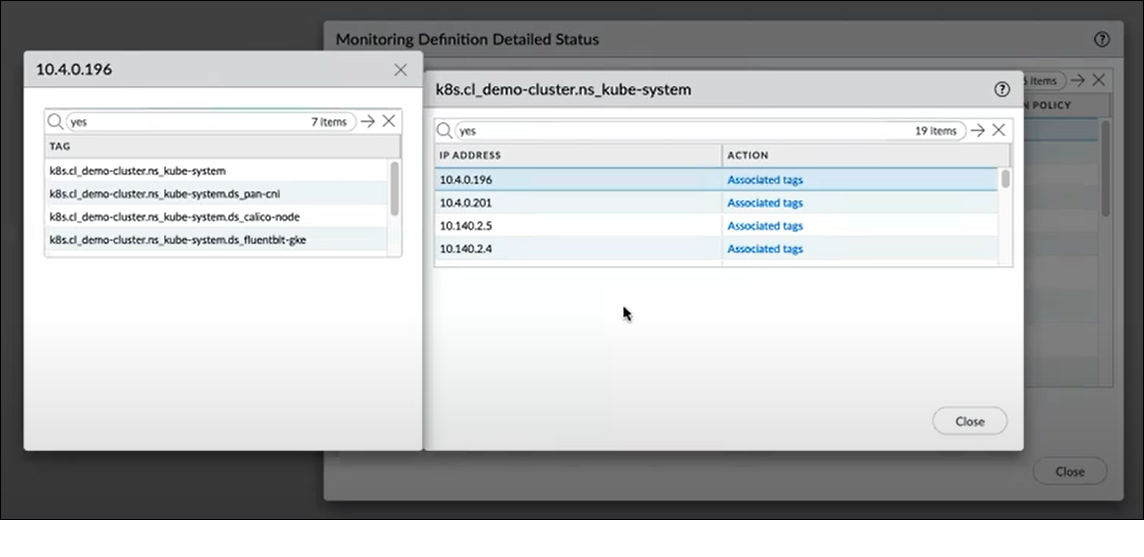1144x557 pixels.
Task: Open help for Monitoring Definition Detailed Status
Action: (1101, 40)
